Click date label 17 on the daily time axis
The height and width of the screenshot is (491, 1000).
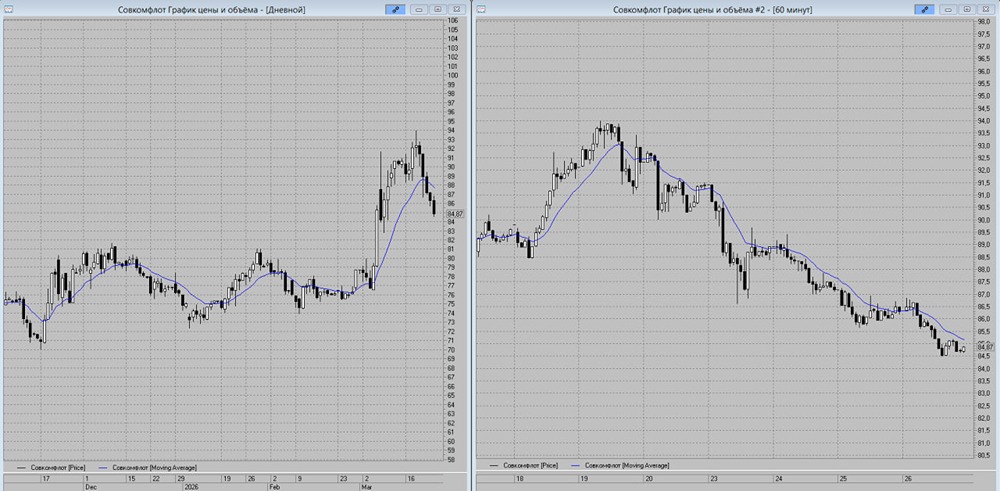[x=45, y=478]
